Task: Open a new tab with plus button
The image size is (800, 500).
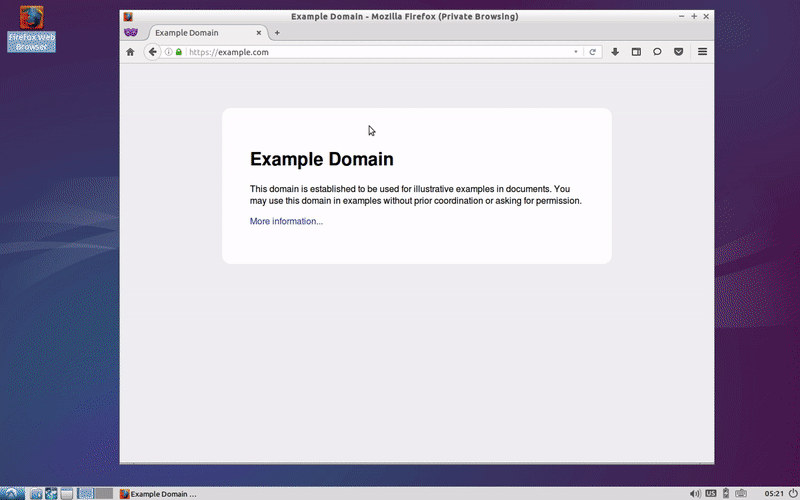Action: (x=277, y=33)
